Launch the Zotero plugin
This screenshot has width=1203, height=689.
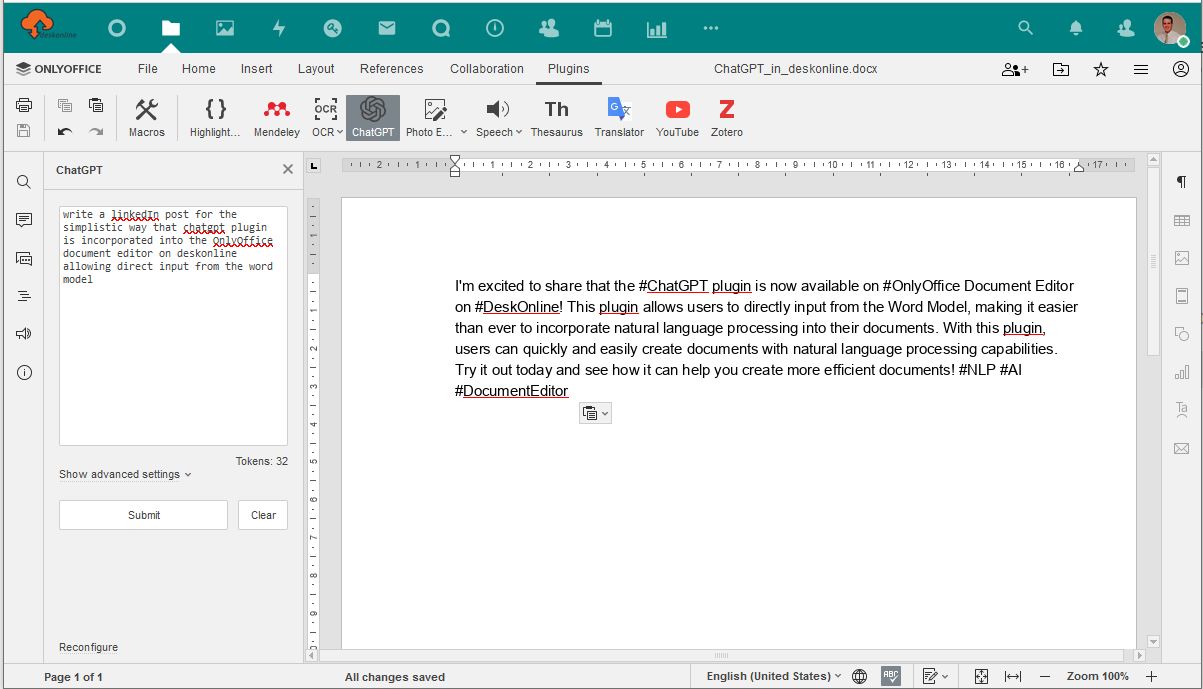pyautogui.click(x=726, y=115)
